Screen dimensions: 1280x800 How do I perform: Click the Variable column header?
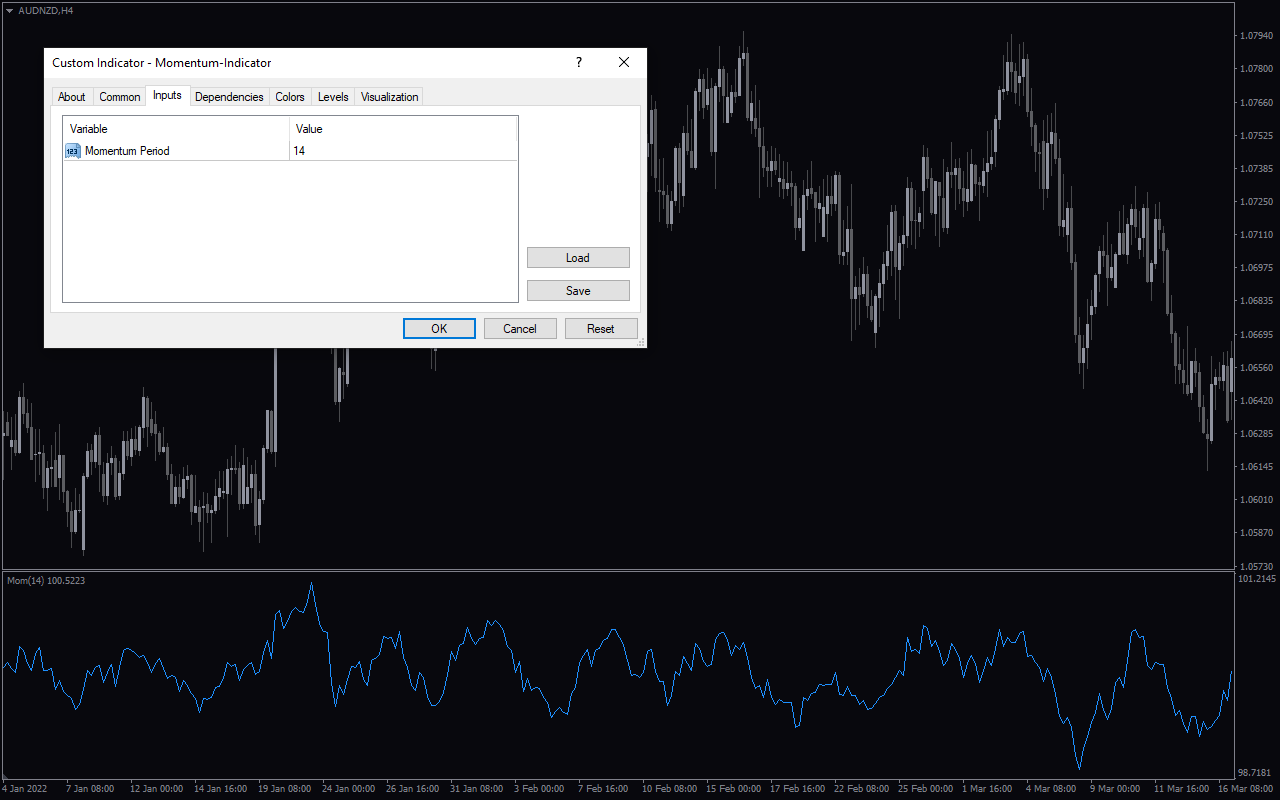coord(176,129)
